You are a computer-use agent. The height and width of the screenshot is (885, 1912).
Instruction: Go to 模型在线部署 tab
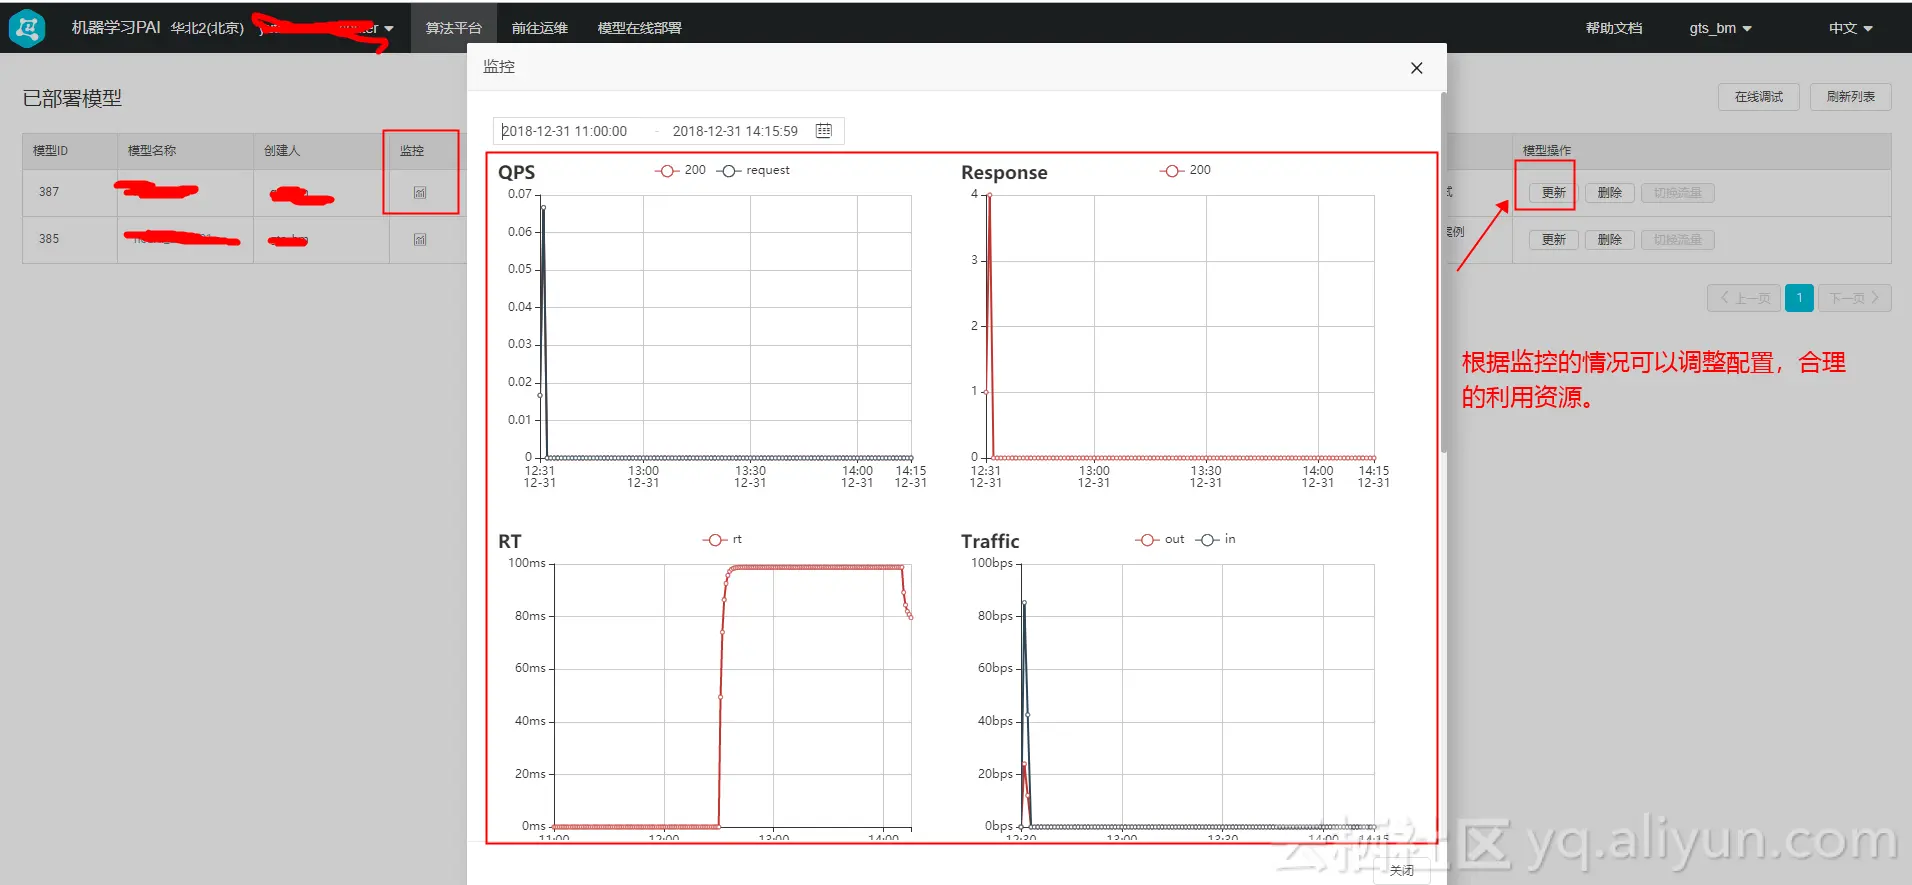639,28
